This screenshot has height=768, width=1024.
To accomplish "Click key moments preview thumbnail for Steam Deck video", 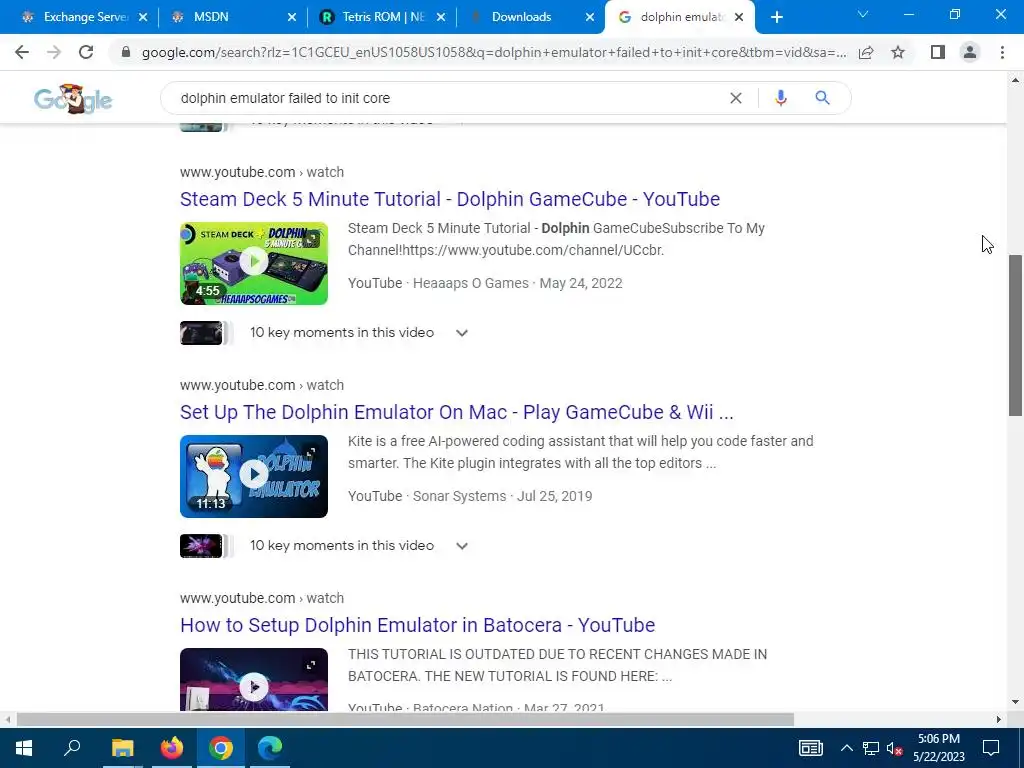I will pos(201,332).
